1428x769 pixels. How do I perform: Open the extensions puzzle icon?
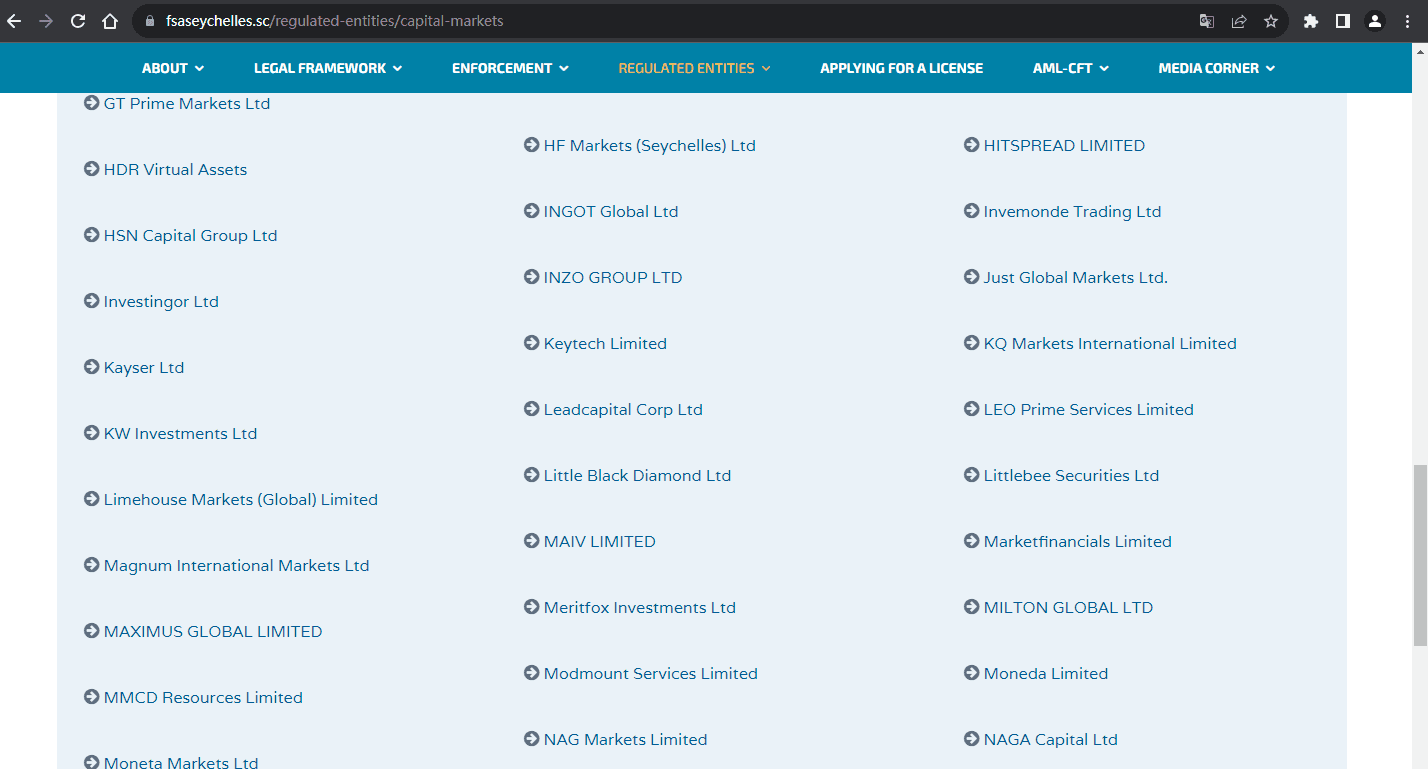pos(1311,21)
